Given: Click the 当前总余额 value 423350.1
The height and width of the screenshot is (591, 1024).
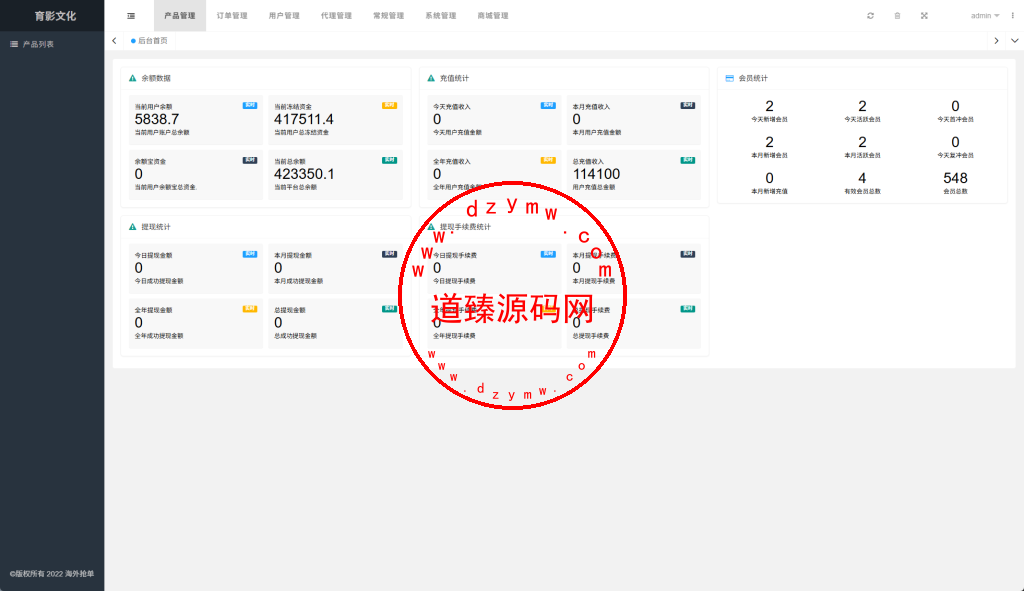Looking at the screenshot, I should point(304,174).
